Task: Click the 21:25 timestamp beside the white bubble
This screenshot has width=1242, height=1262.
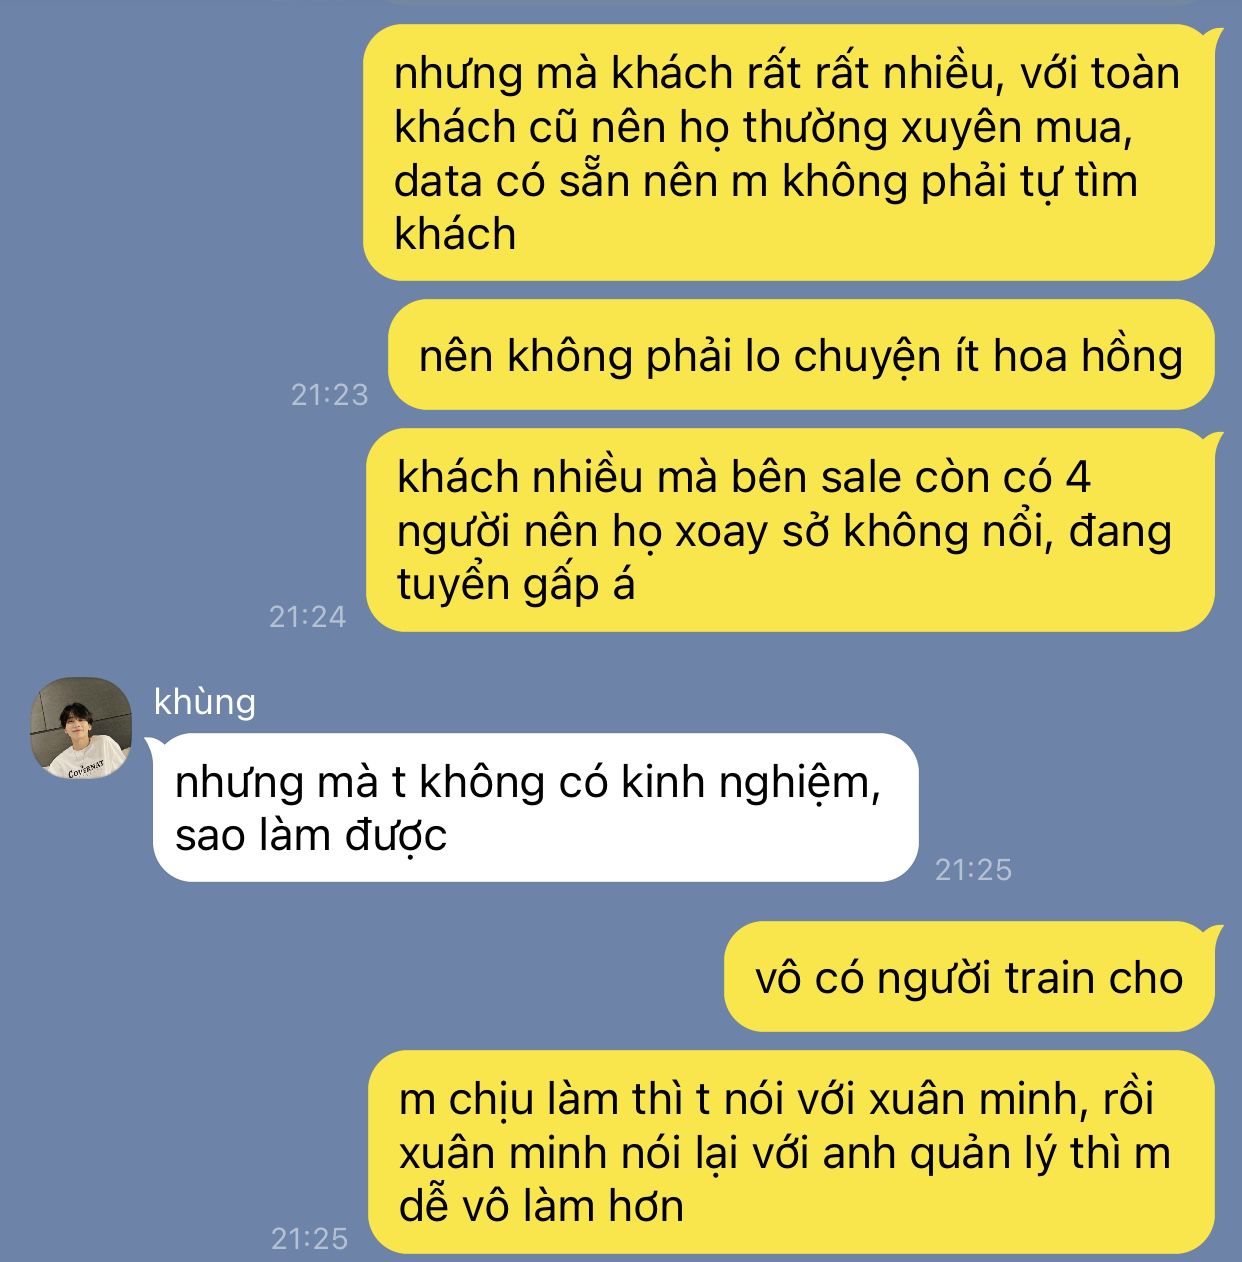Action: 973,870
